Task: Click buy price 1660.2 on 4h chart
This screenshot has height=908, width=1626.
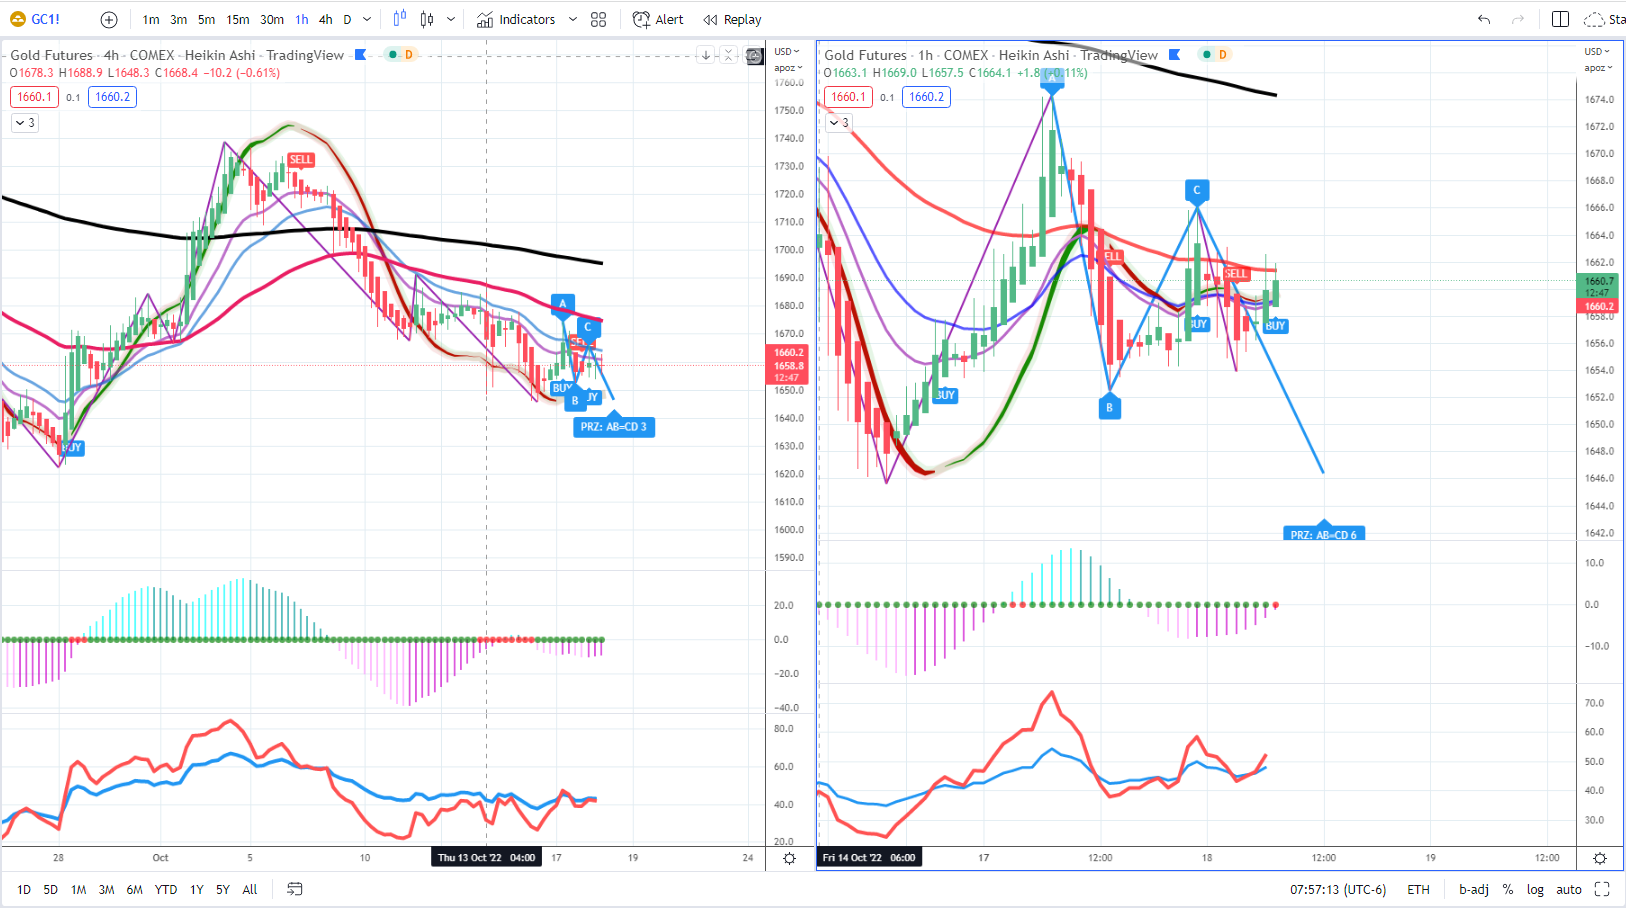Action: [112, 97]
